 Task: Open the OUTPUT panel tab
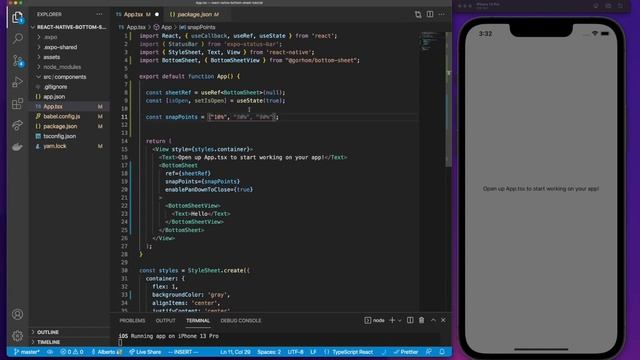pyautogui.click(x=166, y=320)
